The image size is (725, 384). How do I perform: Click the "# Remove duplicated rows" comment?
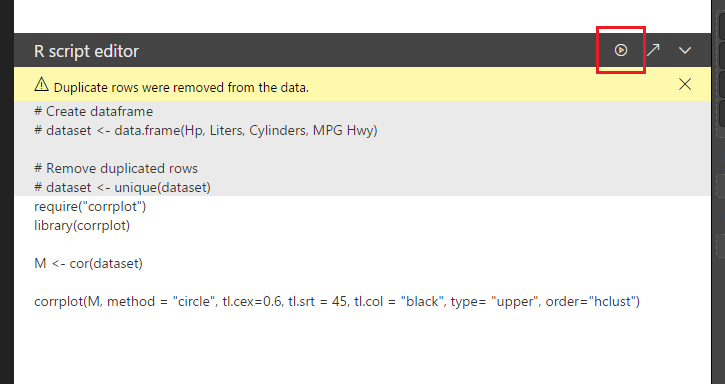[116, 168]
